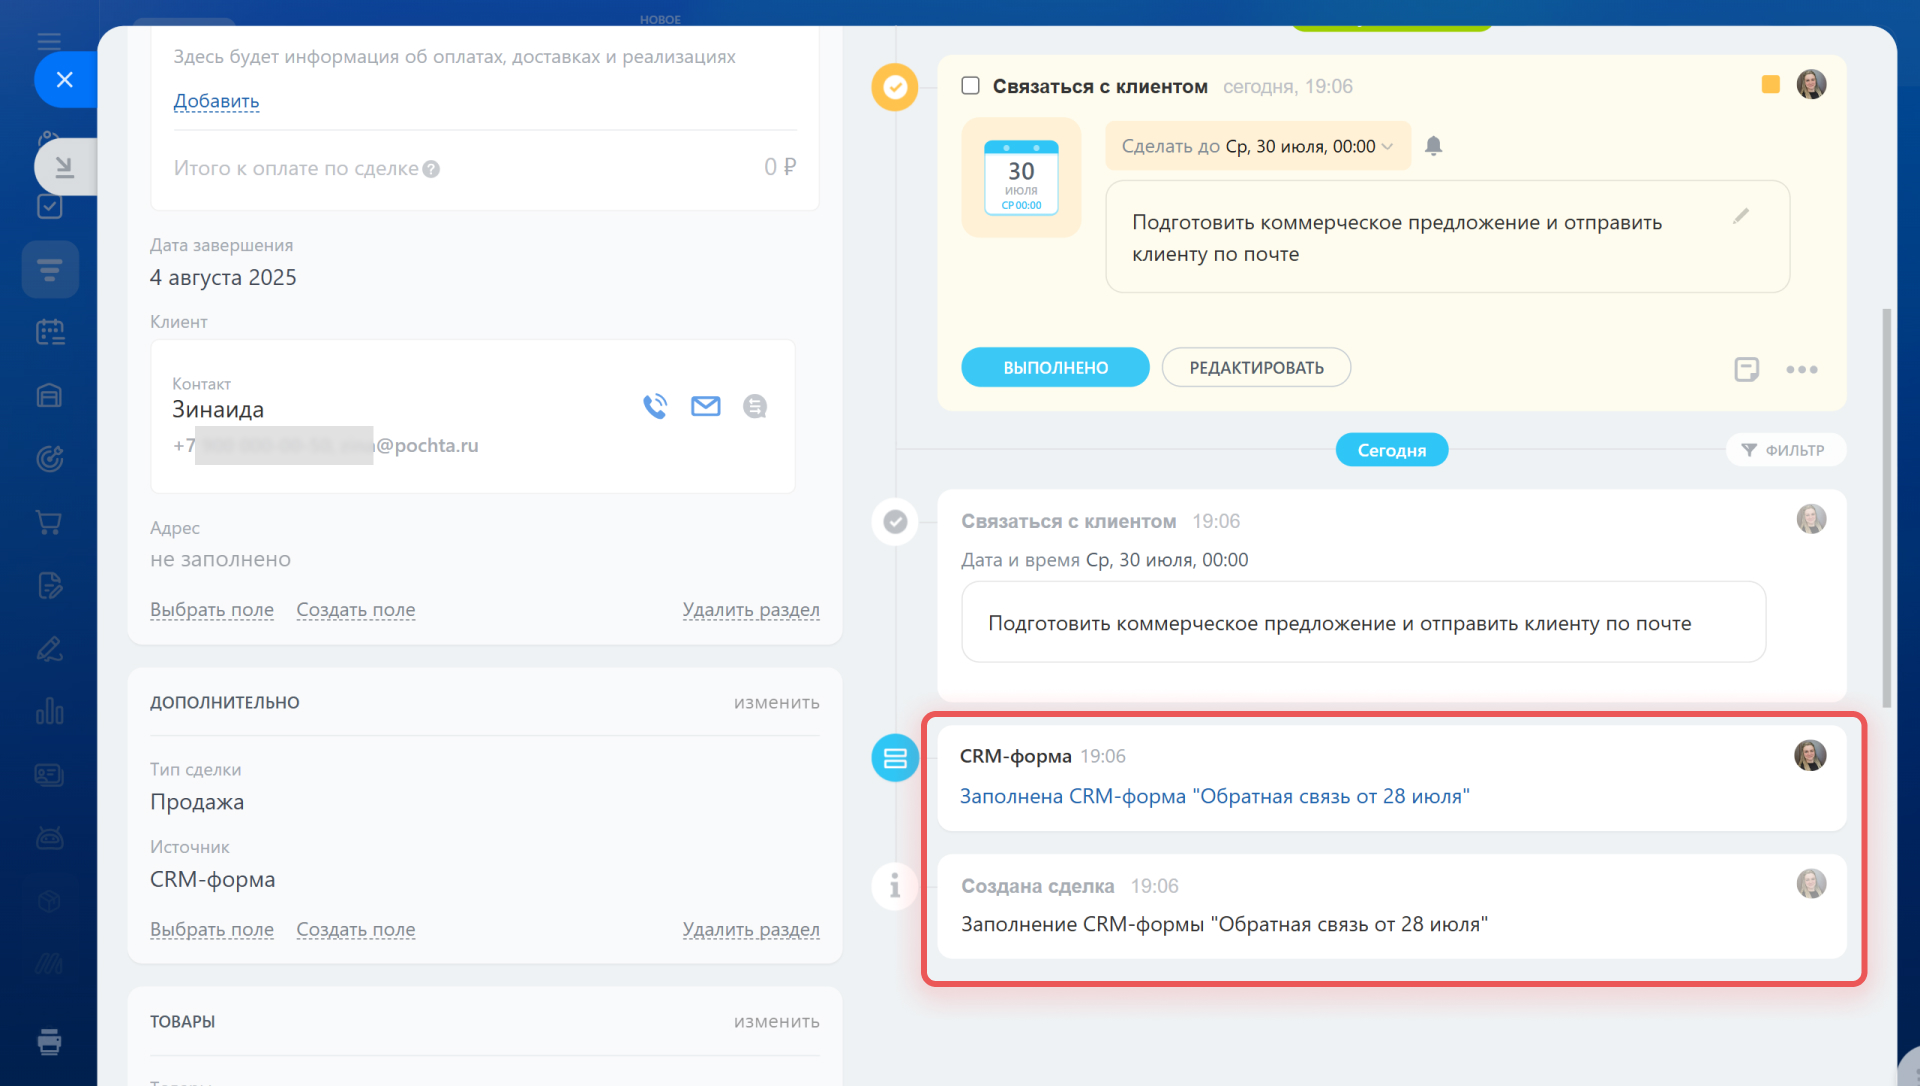Click the CRM-form timeline icon
Image resolution: width=1920 pixels, height=1086 pixels.
tap(895, 758)
